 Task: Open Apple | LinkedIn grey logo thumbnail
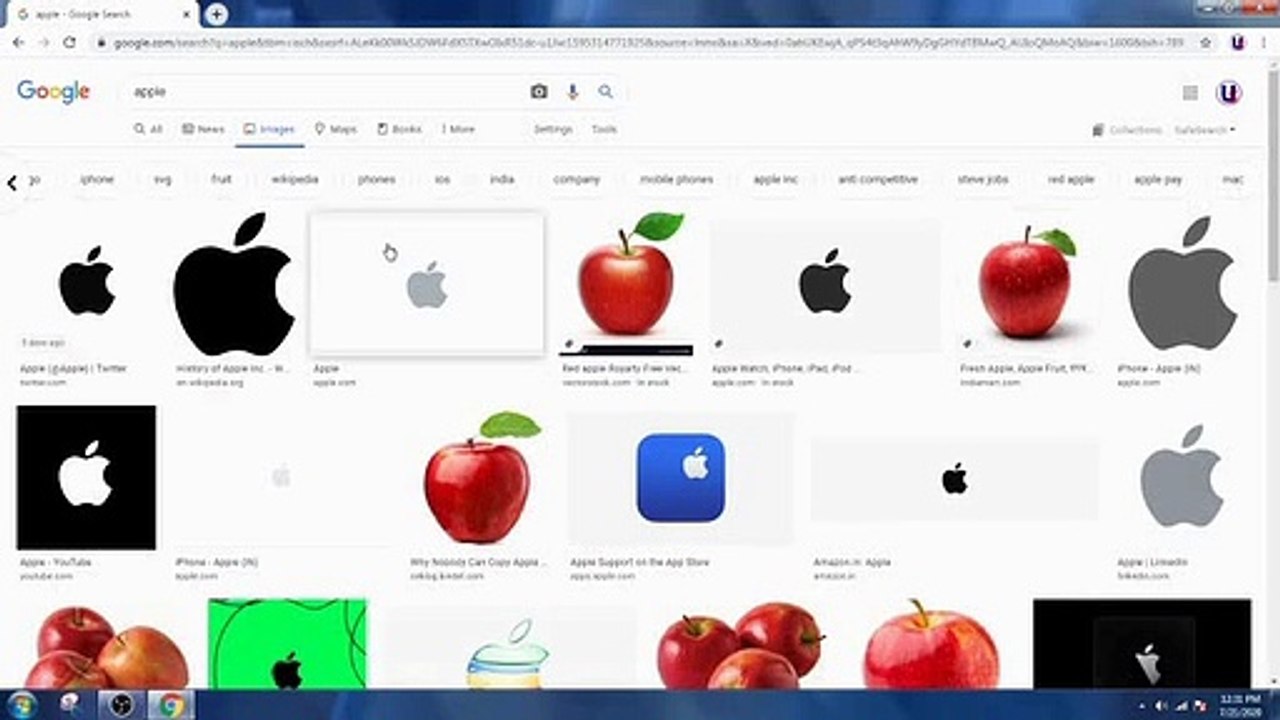coord(1182,479)
